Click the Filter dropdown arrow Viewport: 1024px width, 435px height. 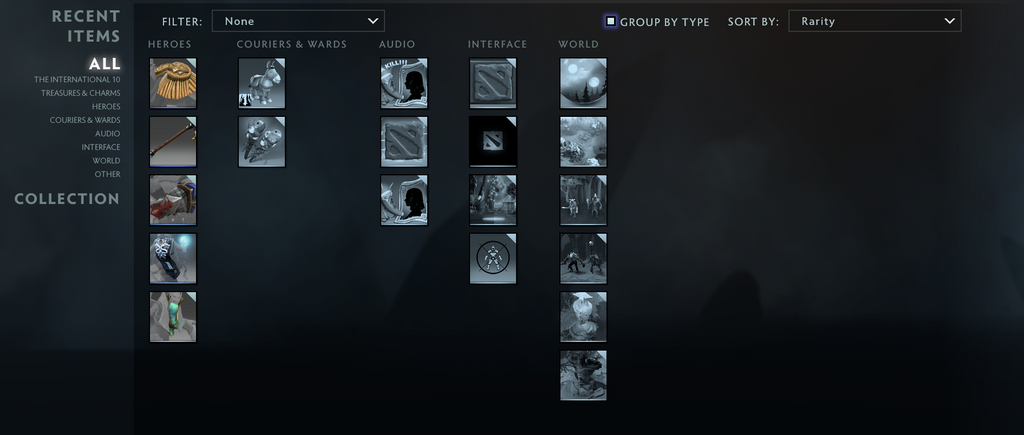pyautogui.click(x=373, y=21)
